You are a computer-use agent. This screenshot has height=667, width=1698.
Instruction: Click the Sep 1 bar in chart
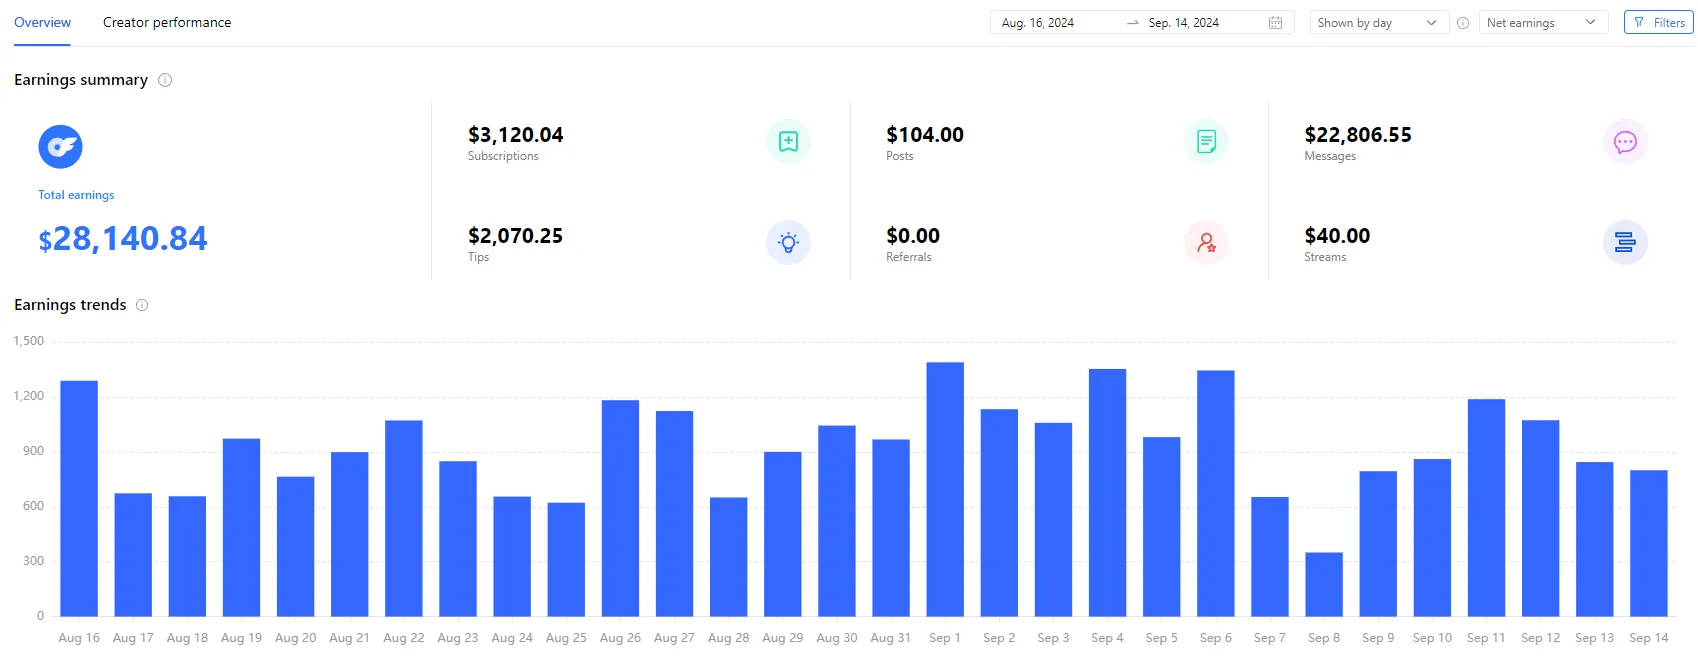945,489
